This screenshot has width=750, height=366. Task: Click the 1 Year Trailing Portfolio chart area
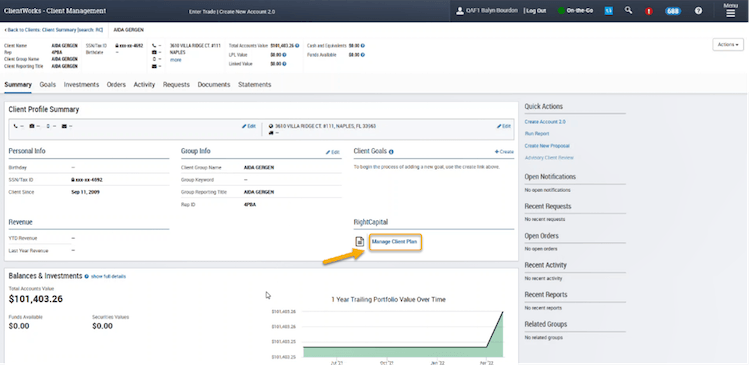coord(403,334)
